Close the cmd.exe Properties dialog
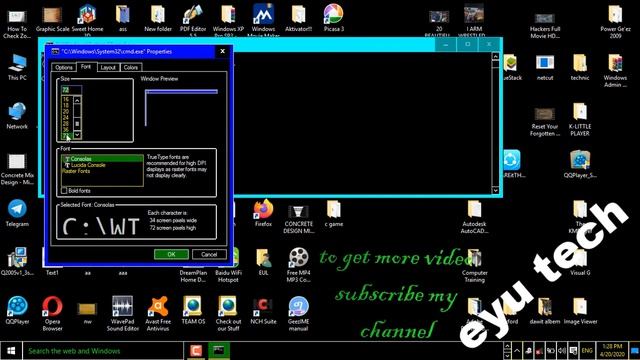The width and height of the screenshot is (640, 360). [x=222, y=51]
